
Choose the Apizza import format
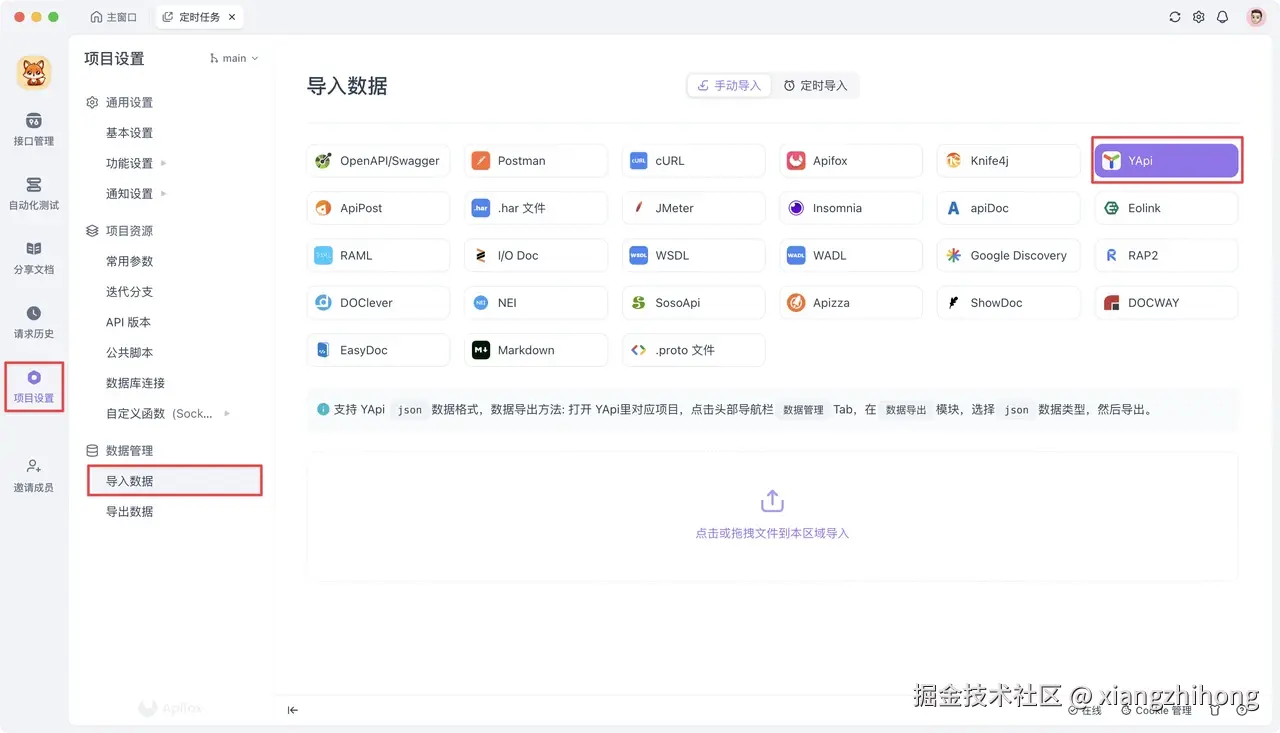(851, 303)
